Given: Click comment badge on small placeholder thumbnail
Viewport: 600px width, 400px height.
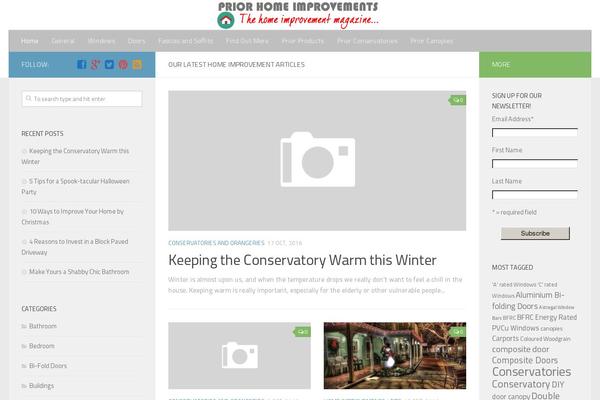Looking at the screenshot, I should click(302, 332).
